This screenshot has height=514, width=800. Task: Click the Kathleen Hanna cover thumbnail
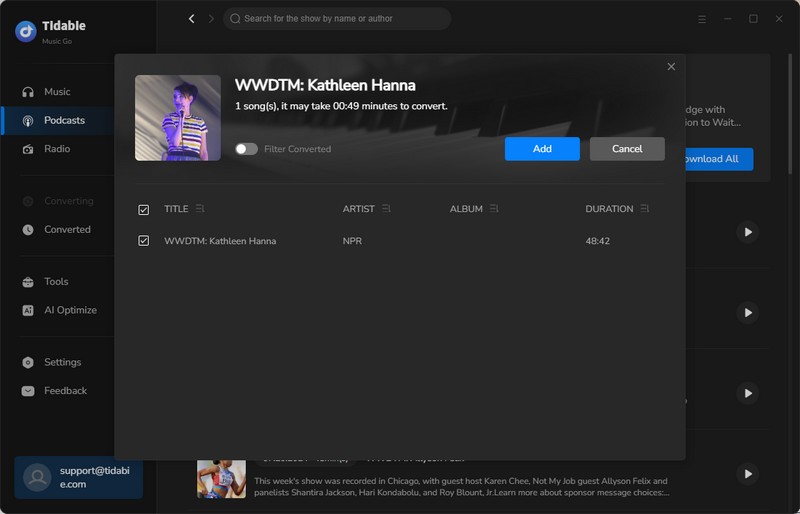point(178,118)
